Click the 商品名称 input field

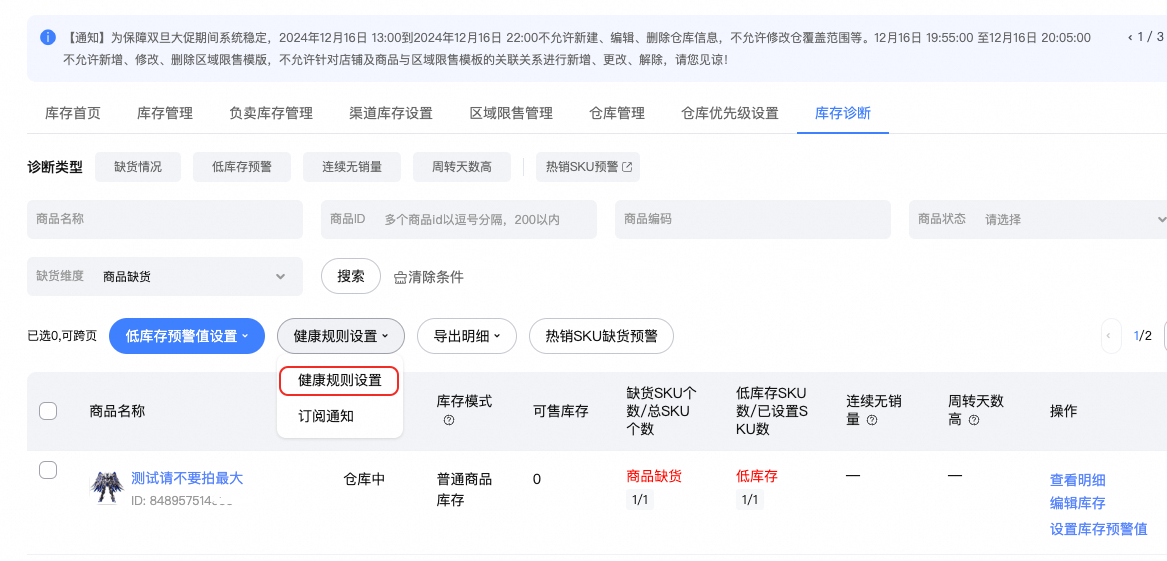pyautogui.click(x=164, y=219)
